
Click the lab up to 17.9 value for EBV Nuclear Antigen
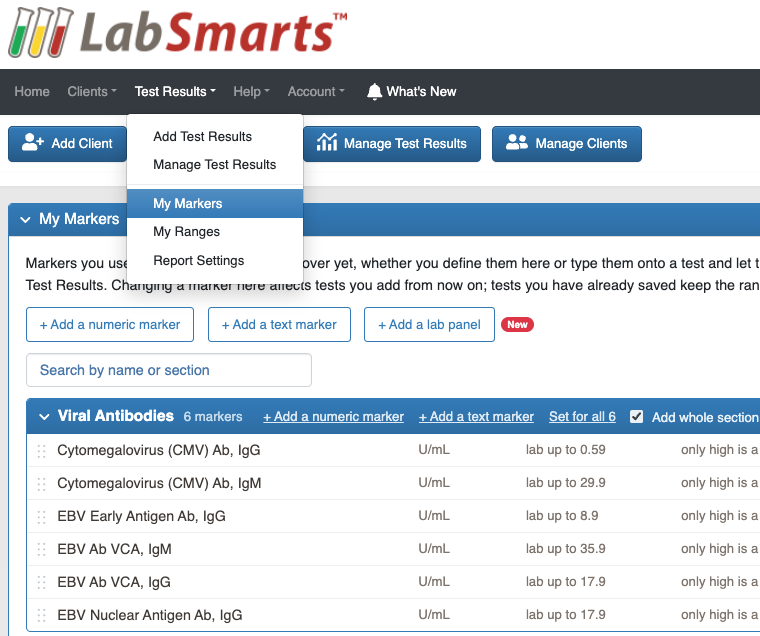(566, 615)
